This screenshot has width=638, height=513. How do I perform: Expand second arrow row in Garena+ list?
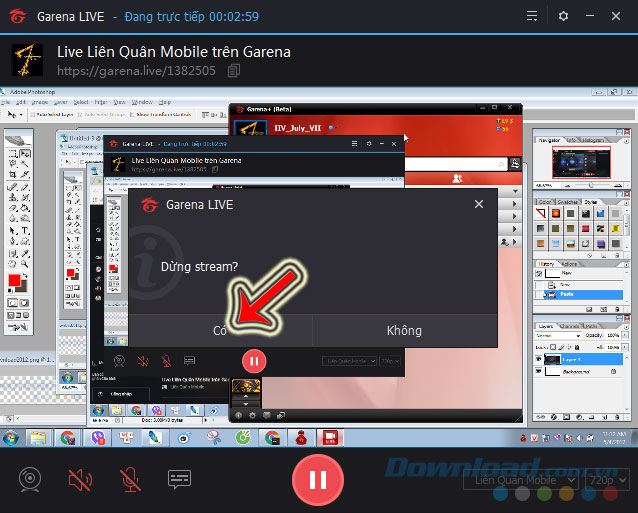(515, 216)
